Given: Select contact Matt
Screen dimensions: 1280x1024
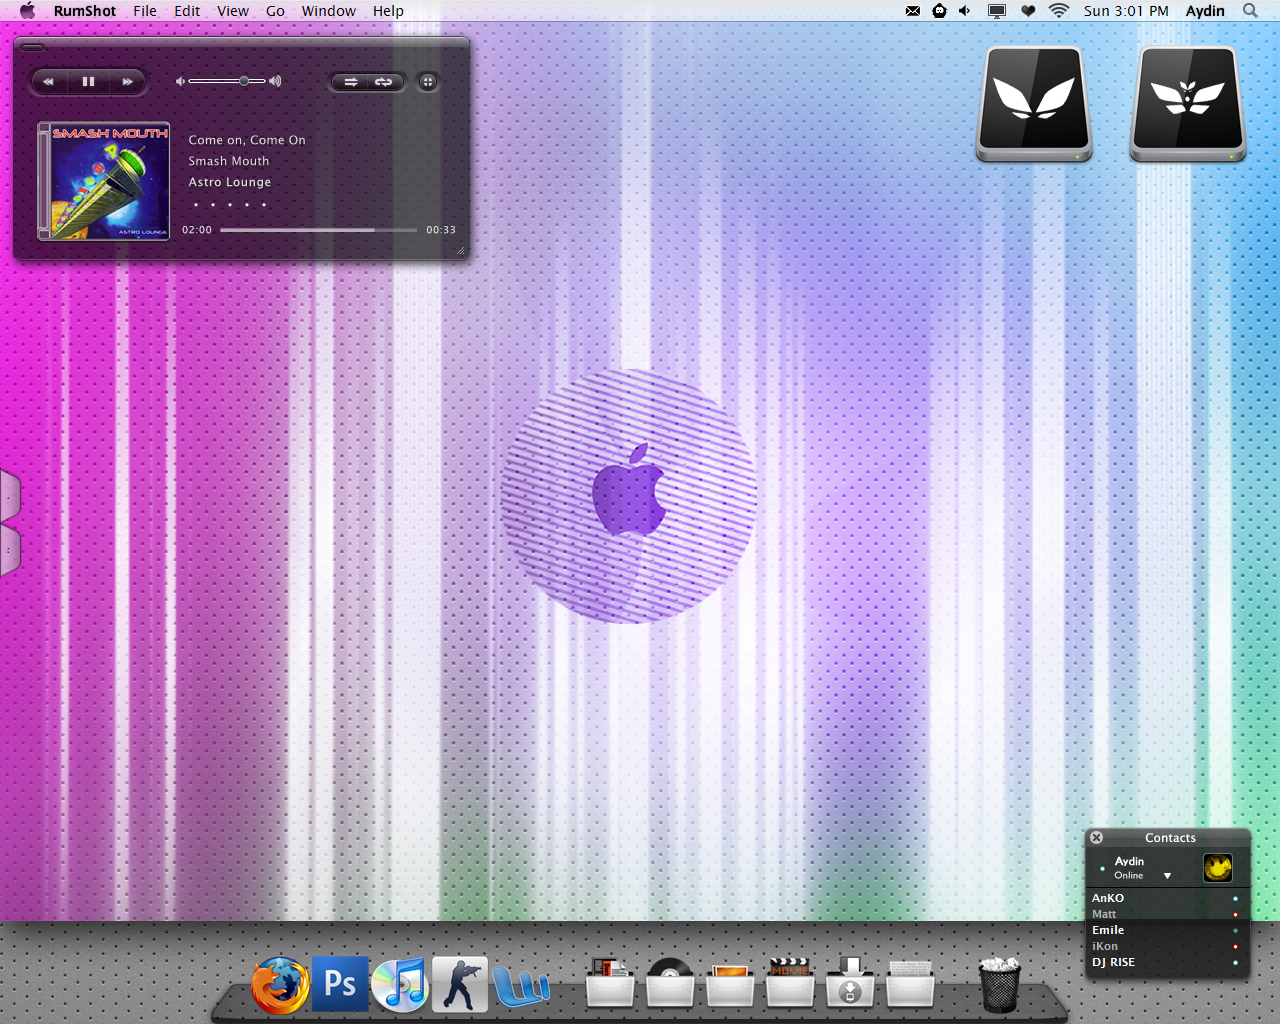Looking at the screenshot, I should [x=1167, y=914].
